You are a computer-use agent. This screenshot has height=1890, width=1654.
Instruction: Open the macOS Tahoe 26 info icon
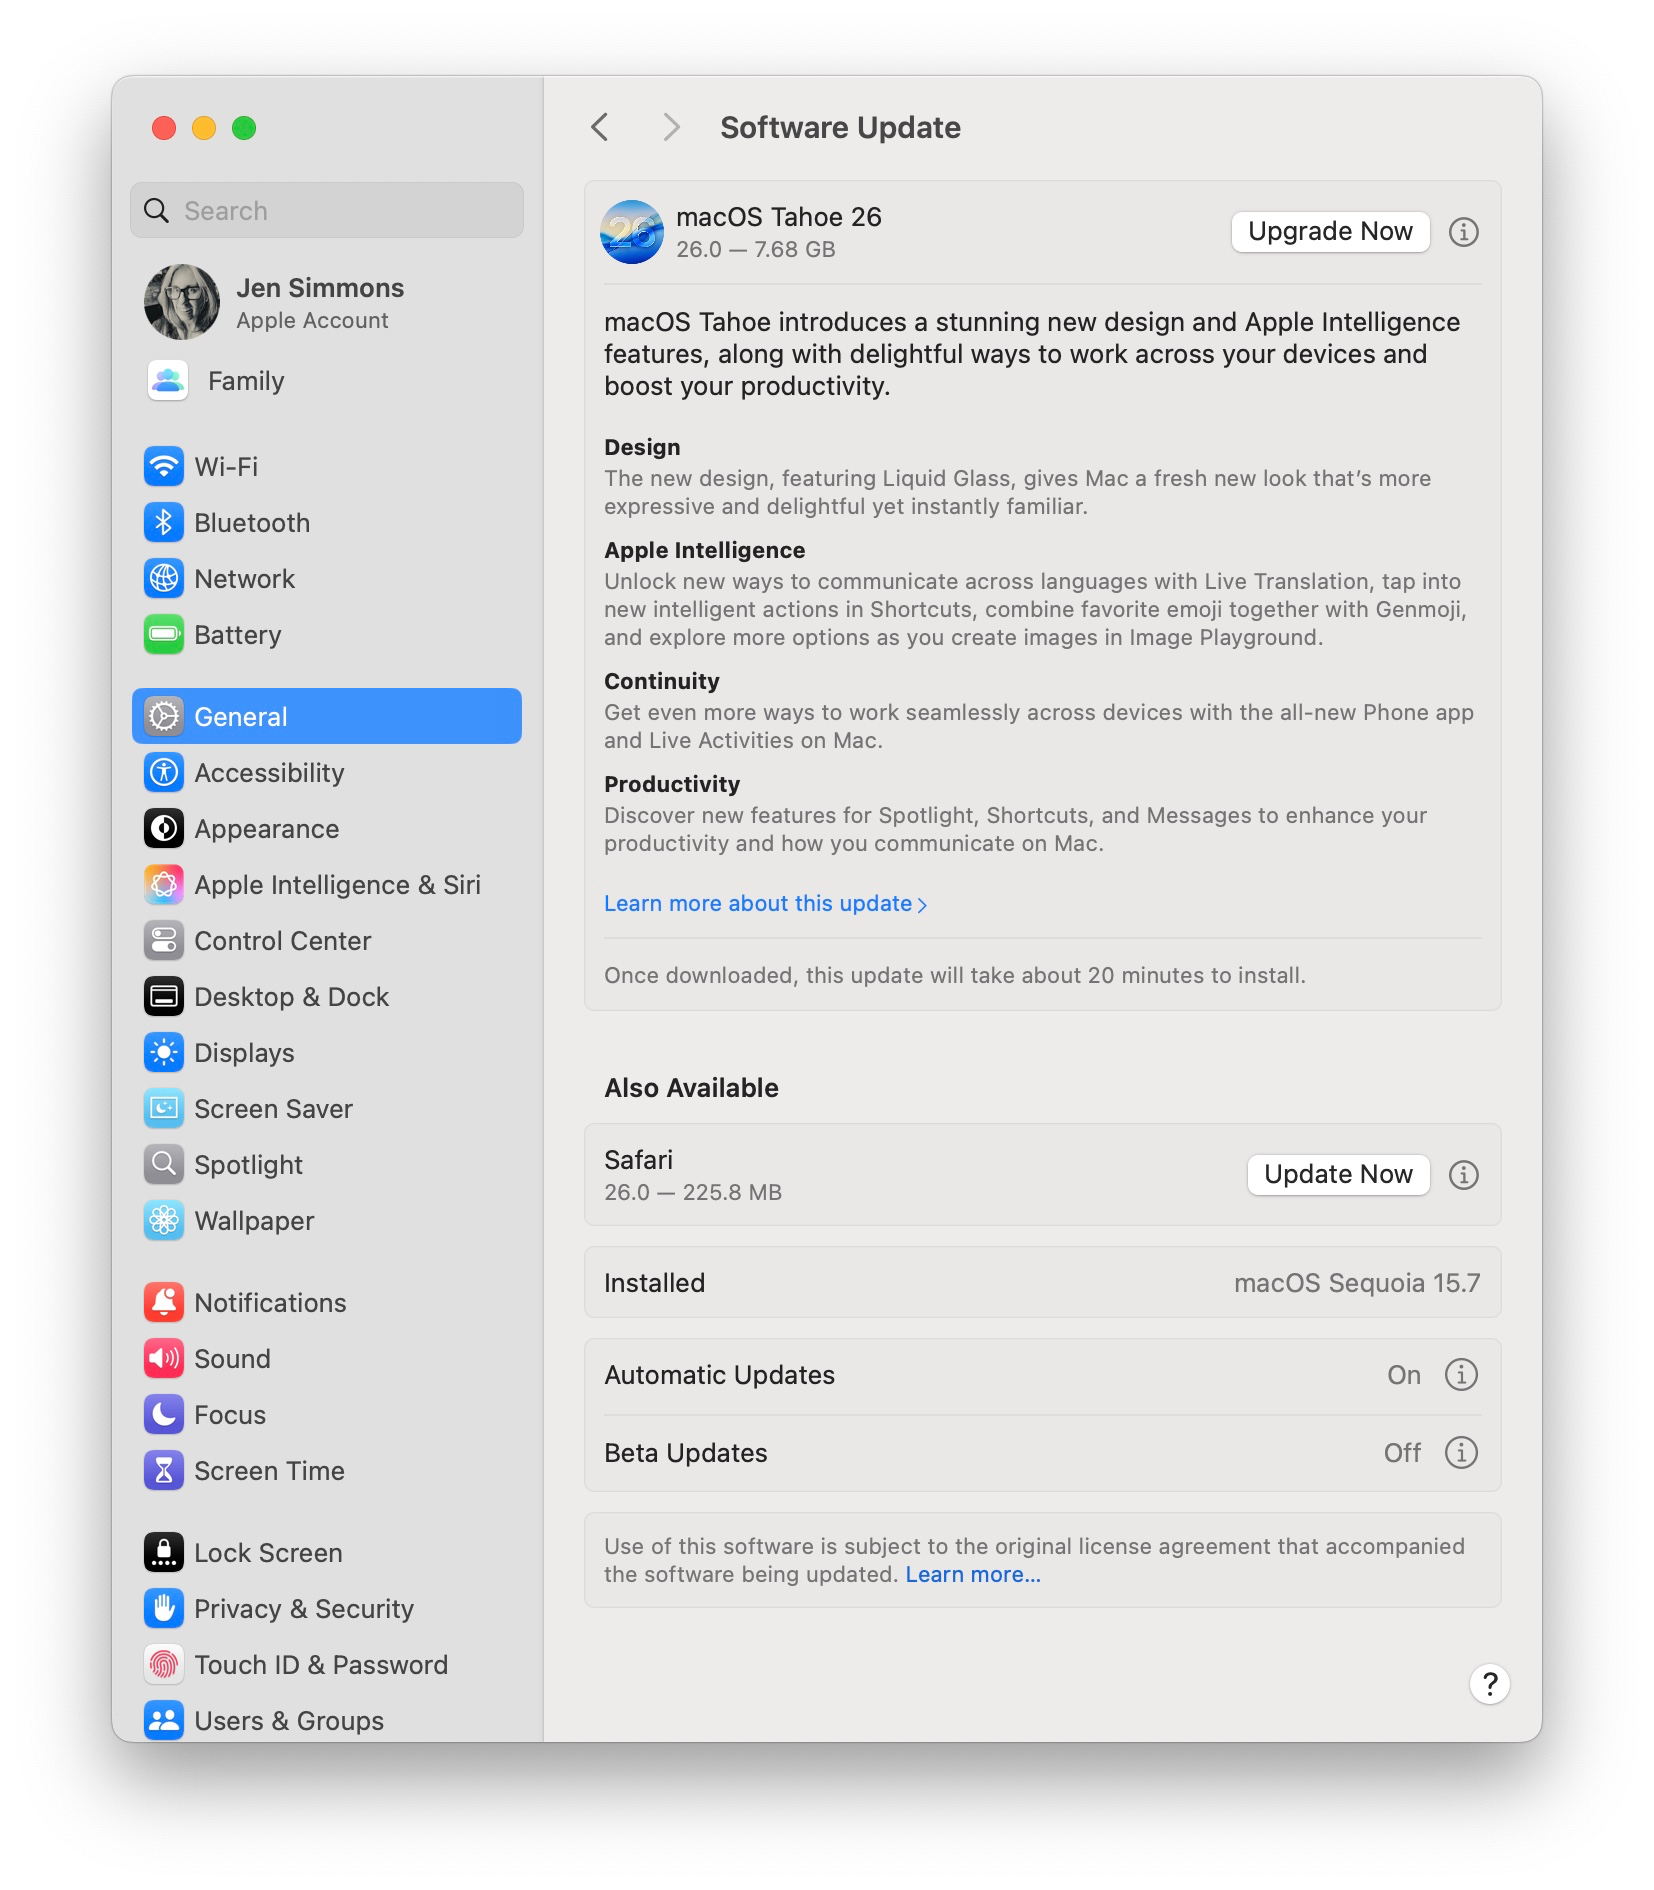1463,232
